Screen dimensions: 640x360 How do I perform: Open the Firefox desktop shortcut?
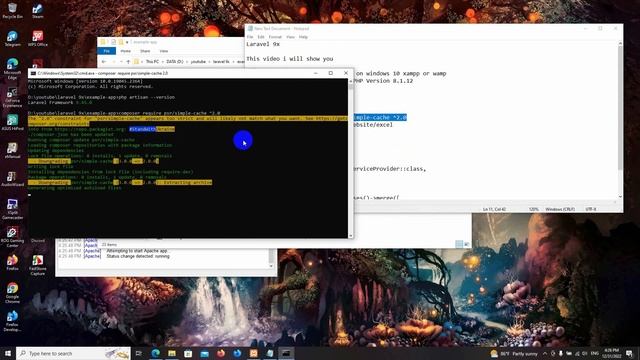[12, 262]
